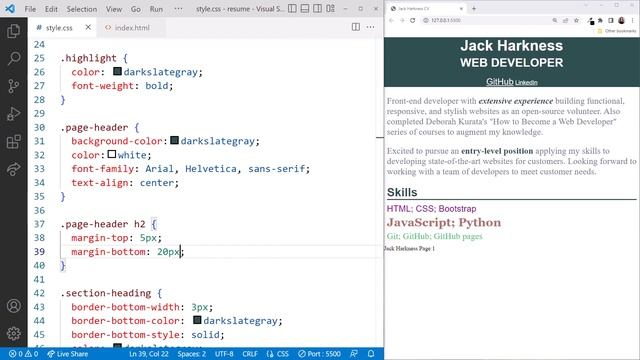Click the .section-heading selector on line 42
Image resolution: width=640 pixels, height=360 pixels.
[x=106, y=293]
